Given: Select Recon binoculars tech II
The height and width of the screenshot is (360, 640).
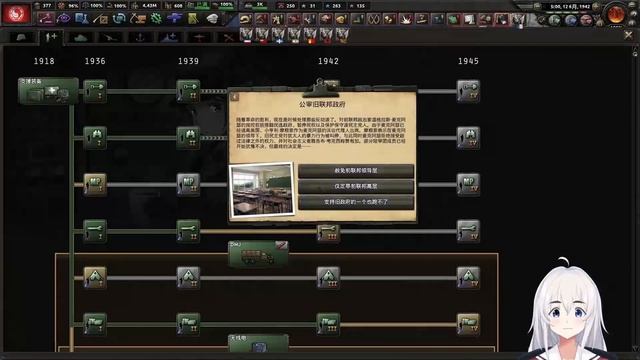Looking at the screenshot, I should pyautogui.click(x=188, y=138).
